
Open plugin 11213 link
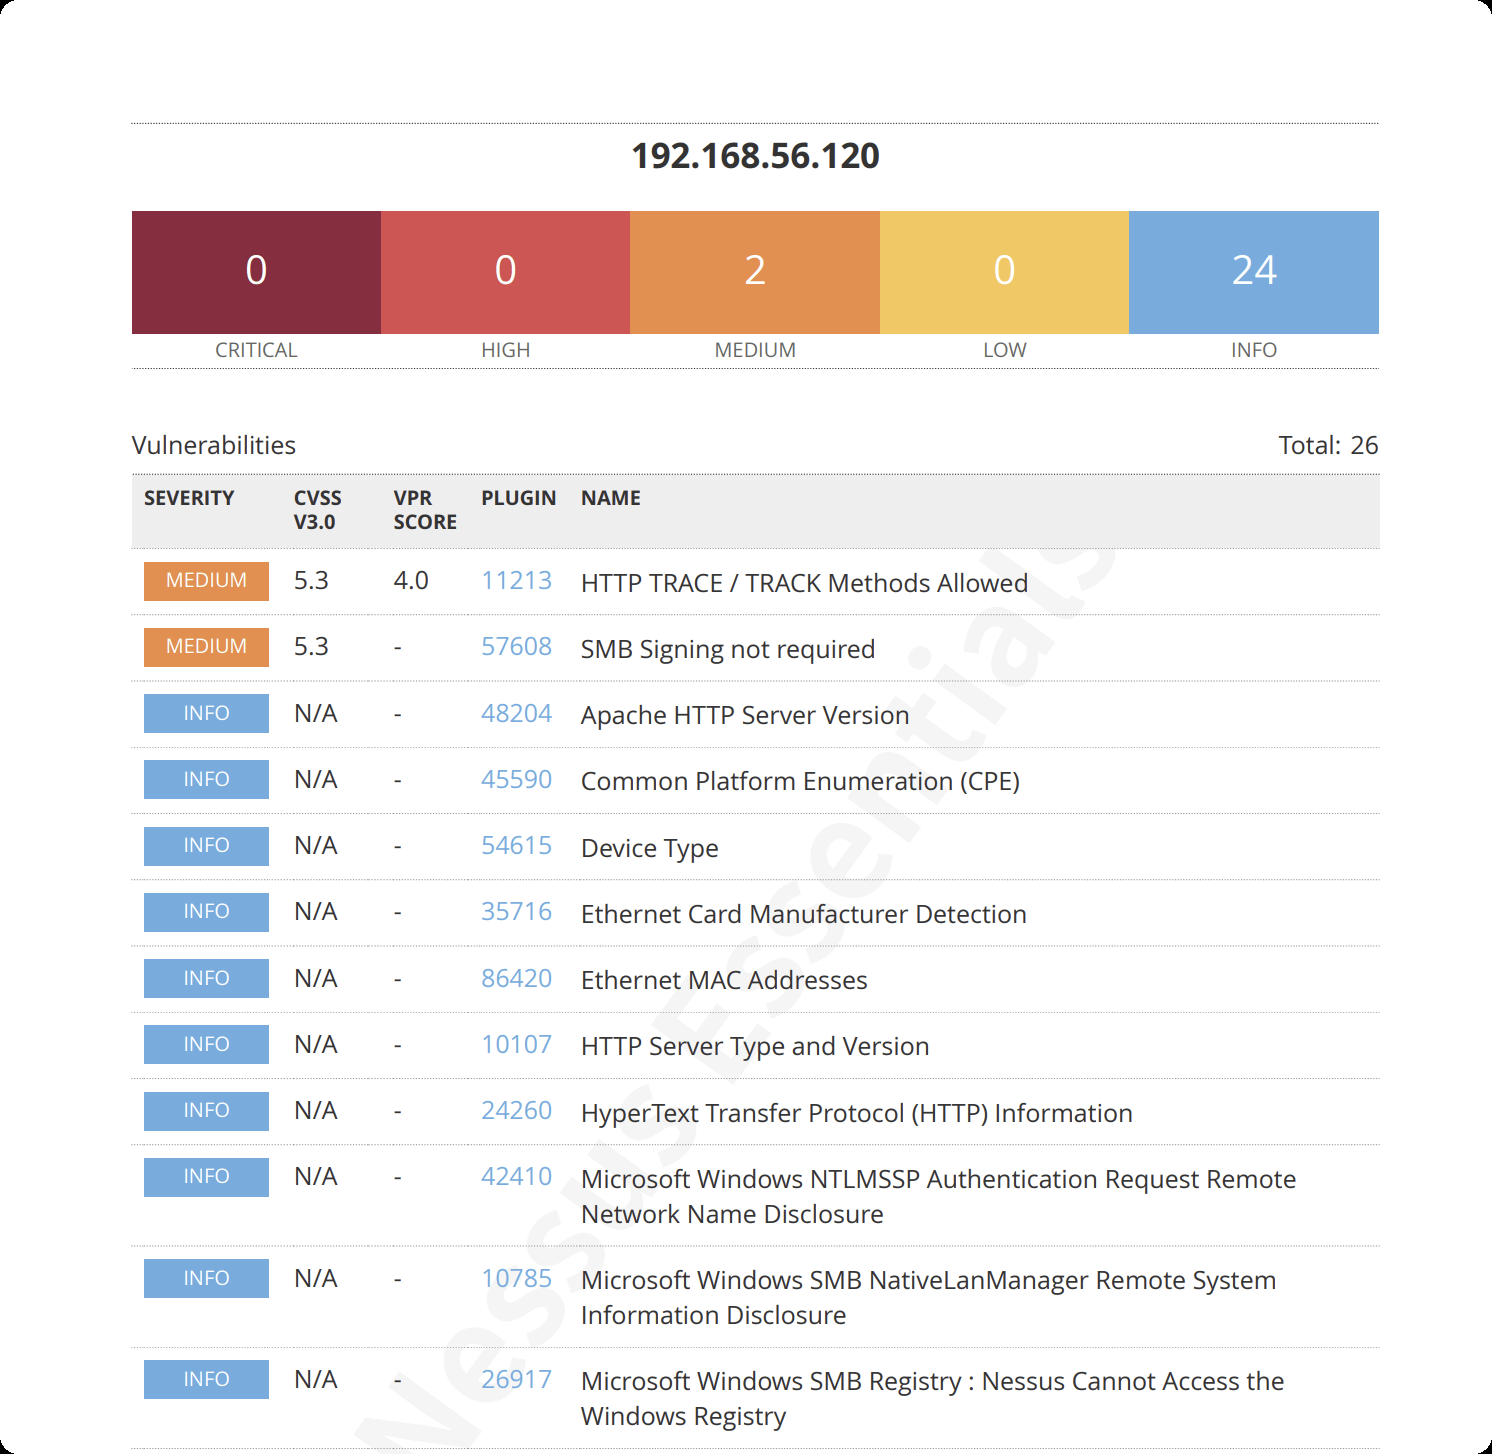click(516, 580)
